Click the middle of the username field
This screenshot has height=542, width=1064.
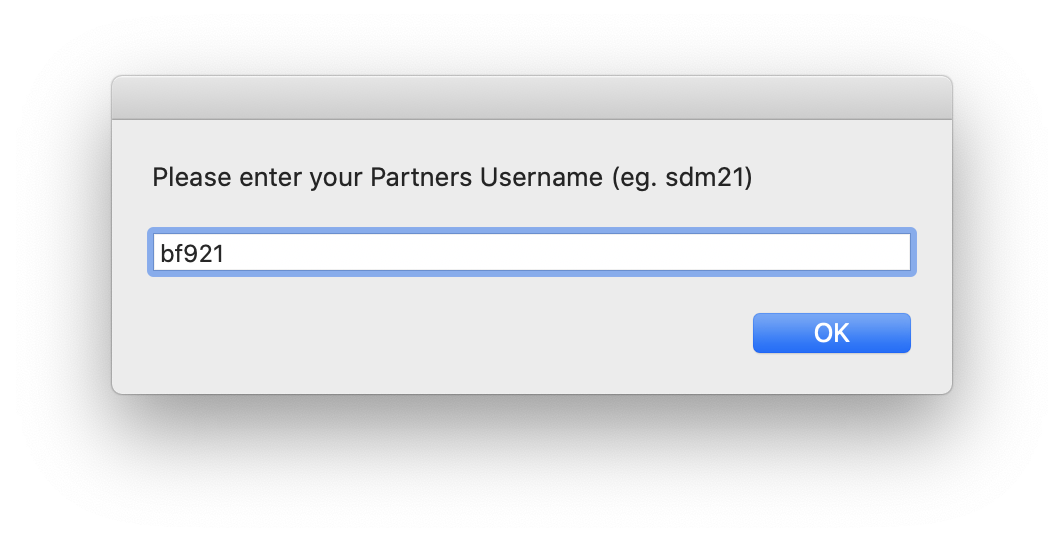(531, 252)
